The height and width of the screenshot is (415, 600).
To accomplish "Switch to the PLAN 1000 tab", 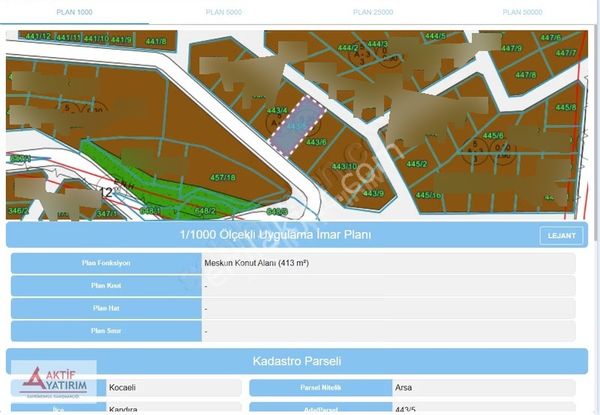I will [75, 12].
